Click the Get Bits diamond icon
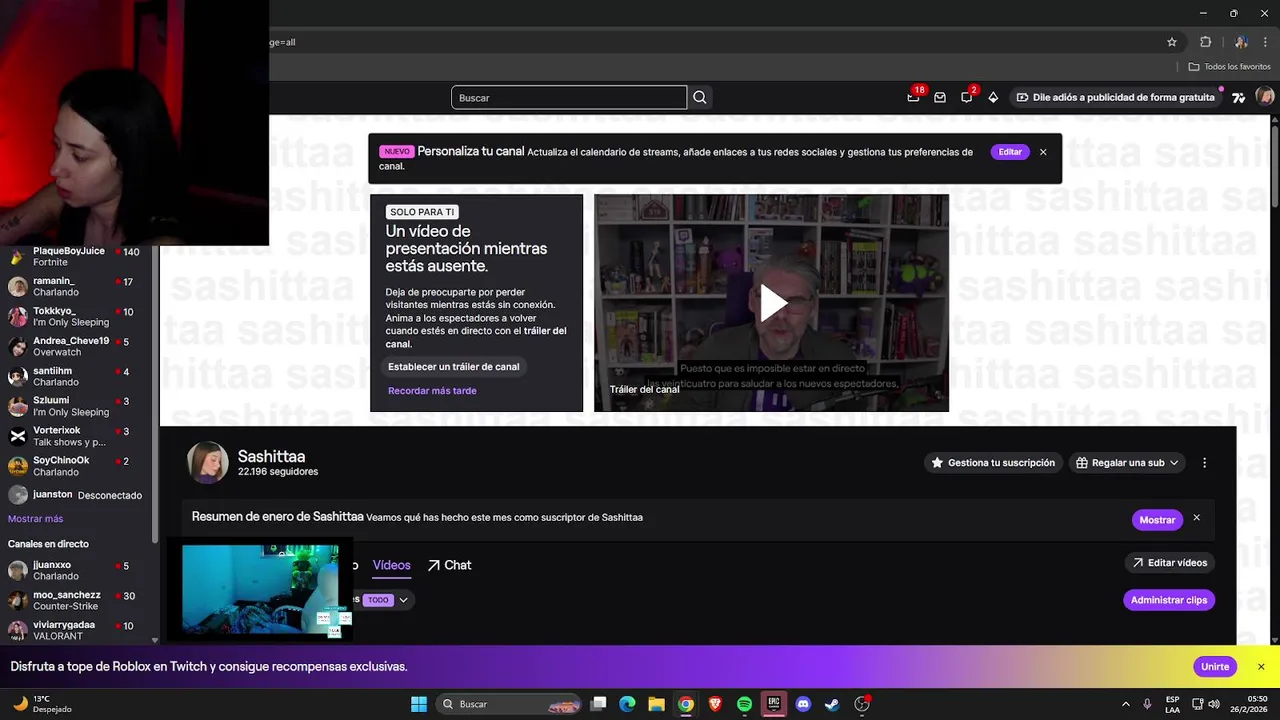This screenshot has width=1280, height=720. [x=993, y=97]
